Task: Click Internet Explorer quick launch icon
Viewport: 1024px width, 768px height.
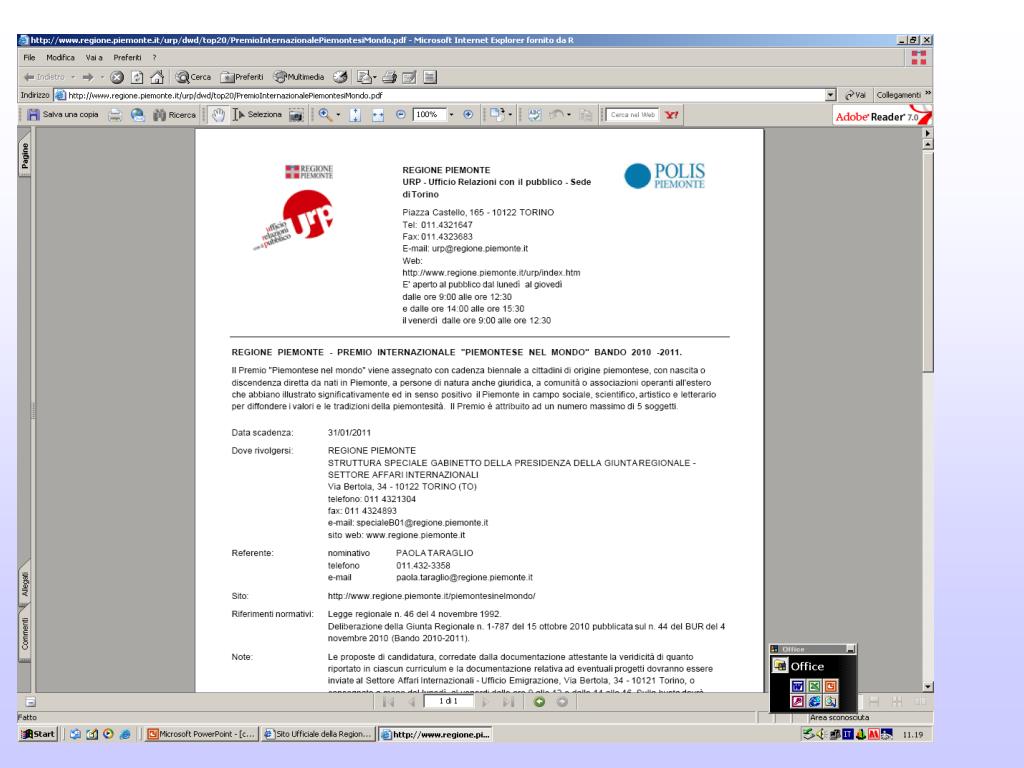Action: [125, 734]
